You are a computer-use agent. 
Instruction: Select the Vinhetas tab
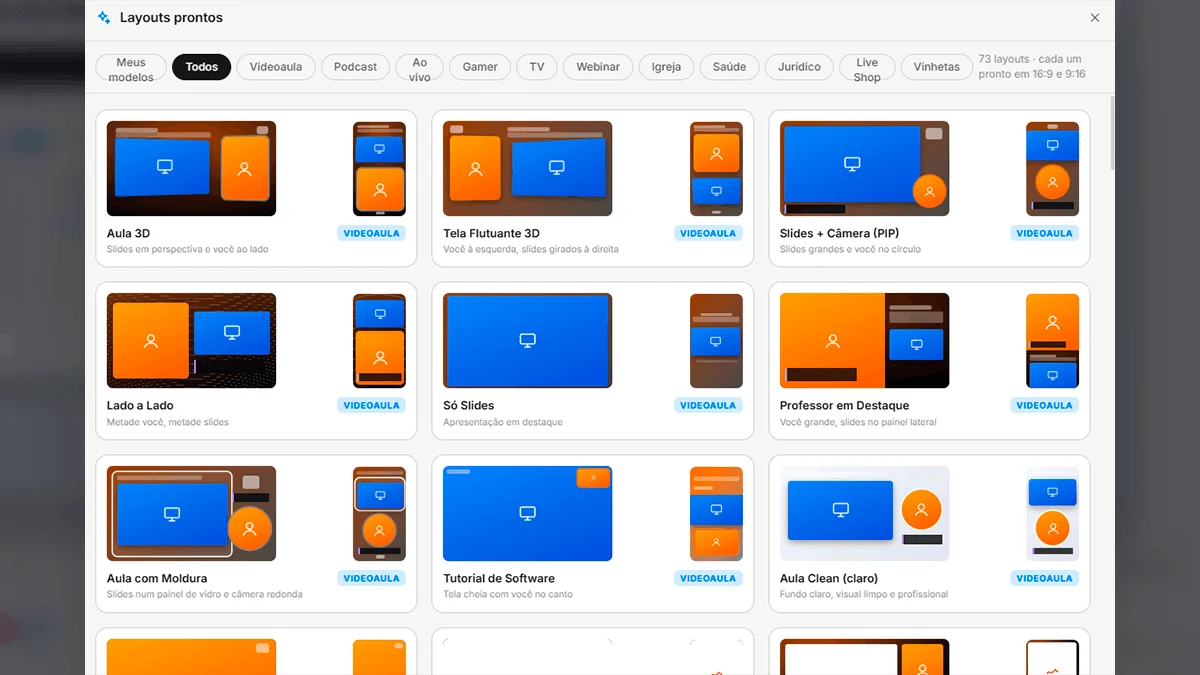pos(936,67)
